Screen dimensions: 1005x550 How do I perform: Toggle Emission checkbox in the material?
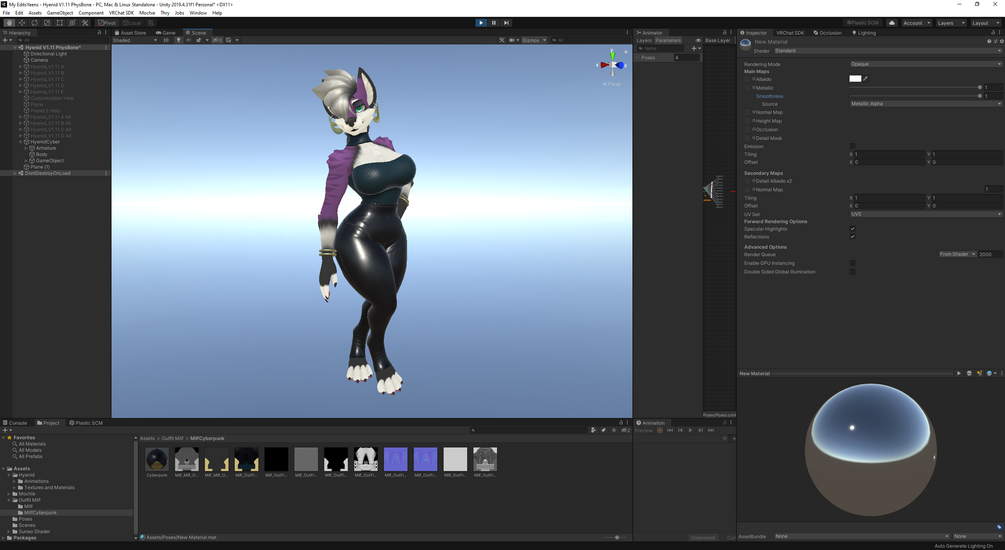click(x=852, y=146)
